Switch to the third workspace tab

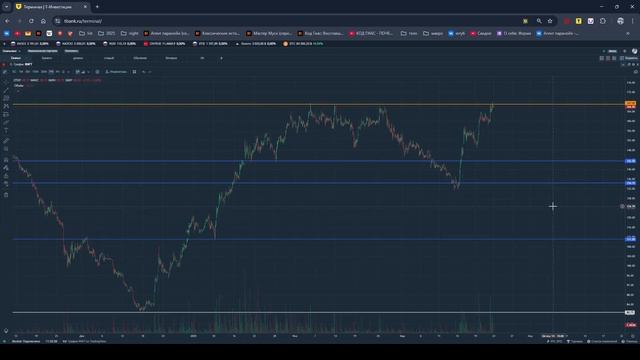pos(78,58)
